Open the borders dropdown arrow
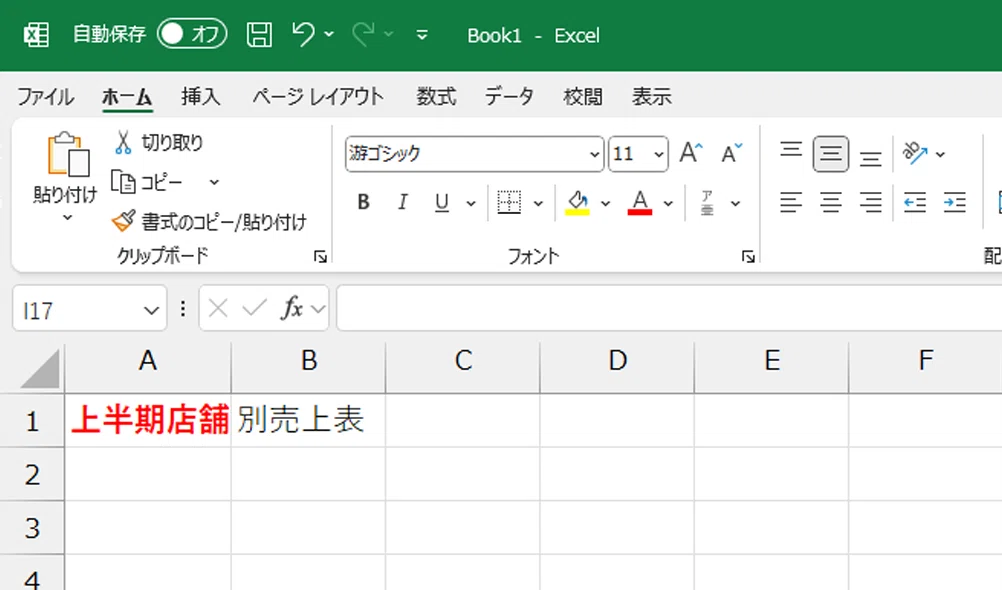Image resolution: width=1002 pixels, height=590 pixels. [538, 203]
